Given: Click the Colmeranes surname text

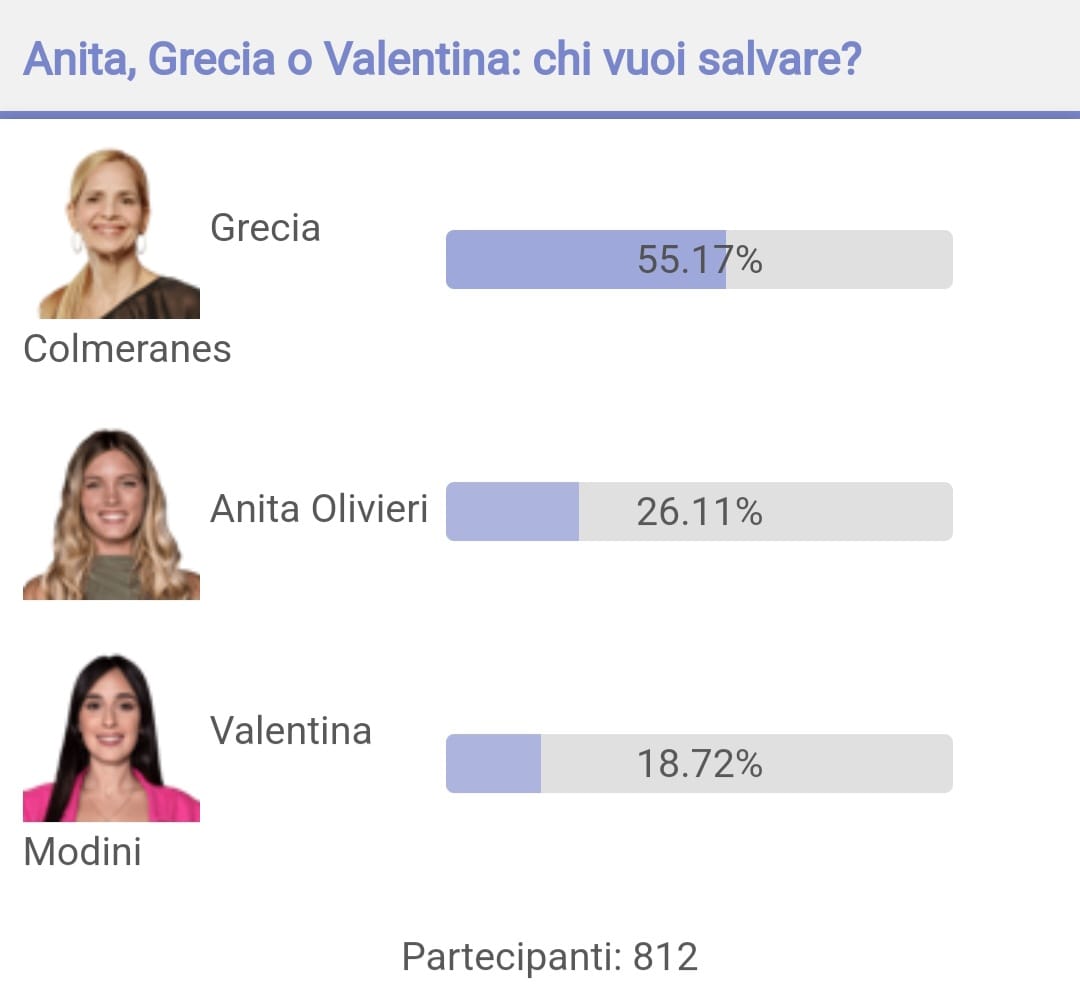Looking at the screenshot, I should click(127, 349).
